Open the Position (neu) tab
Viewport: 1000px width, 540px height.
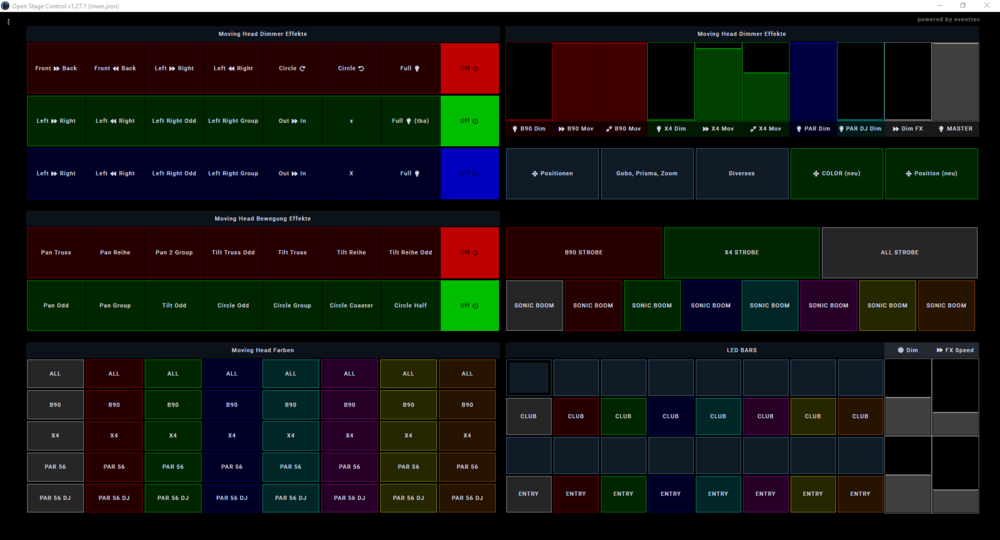click(932, 173)
